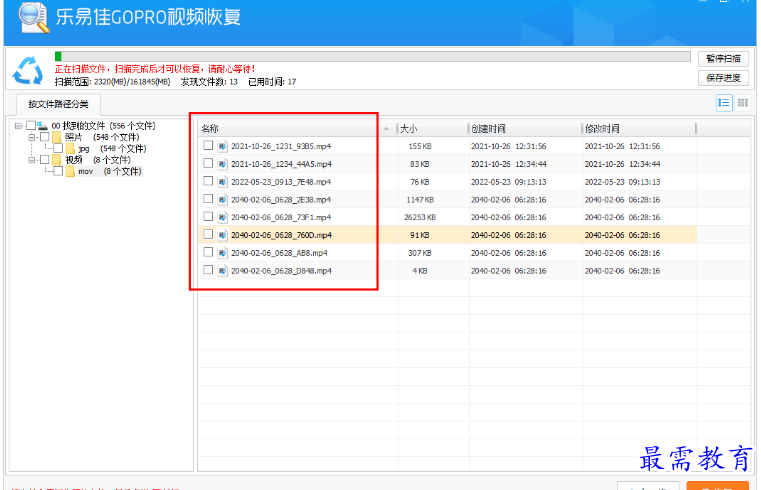The image size is (761, 490).
Task: Sort by the 大小 column header
Action: tap(433, 129)
